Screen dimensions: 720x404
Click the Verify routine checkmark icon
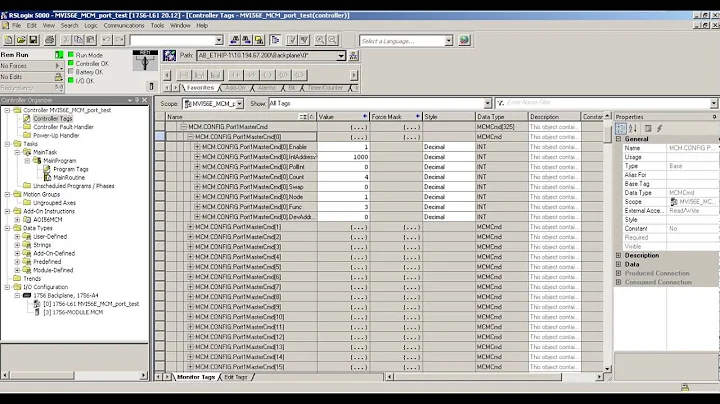pyautogui.click(x=292, y=40)
